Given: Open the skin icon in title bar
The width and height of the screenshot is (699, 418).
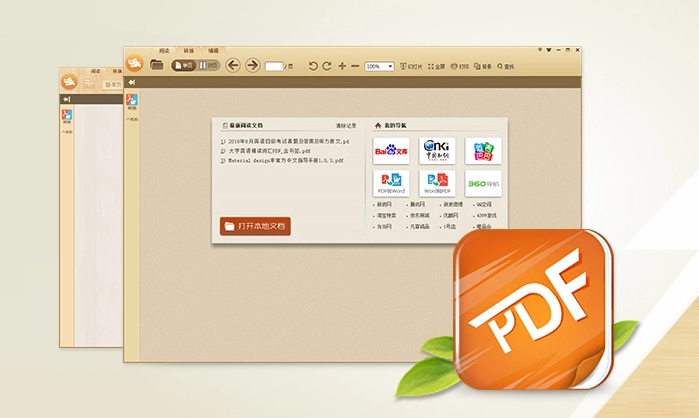Looking at the screenshot, I should [x=549, y=50].
